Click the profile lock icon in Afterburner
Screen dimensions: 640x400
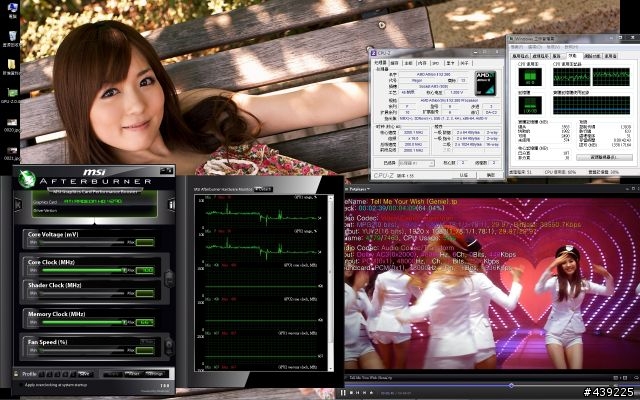pyautogui.click(x=16, y=373)
